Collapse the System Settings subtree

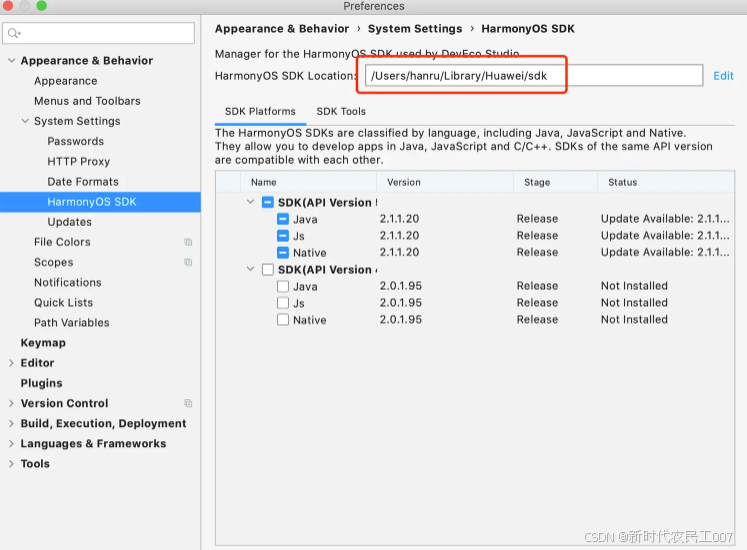[25, 121]
